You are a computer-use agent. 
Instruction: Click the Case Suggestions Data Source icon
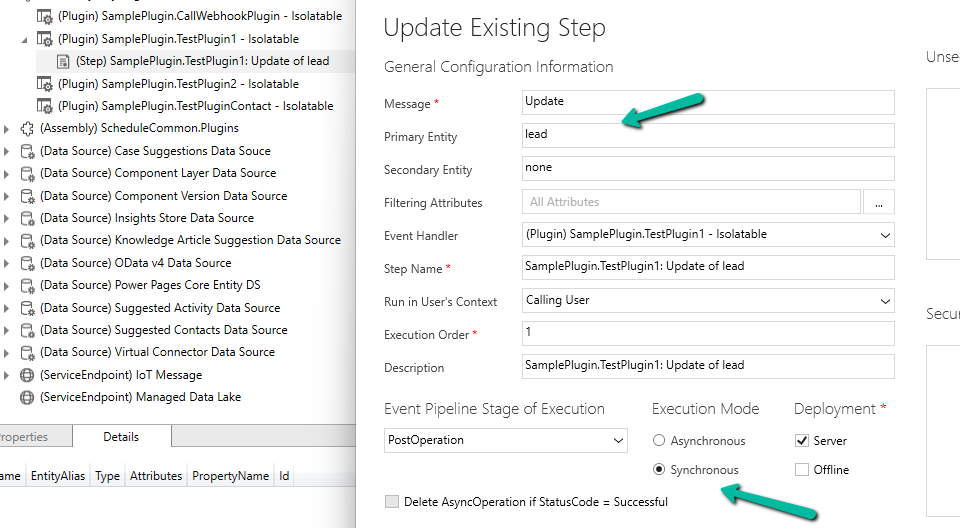(27, 152)
